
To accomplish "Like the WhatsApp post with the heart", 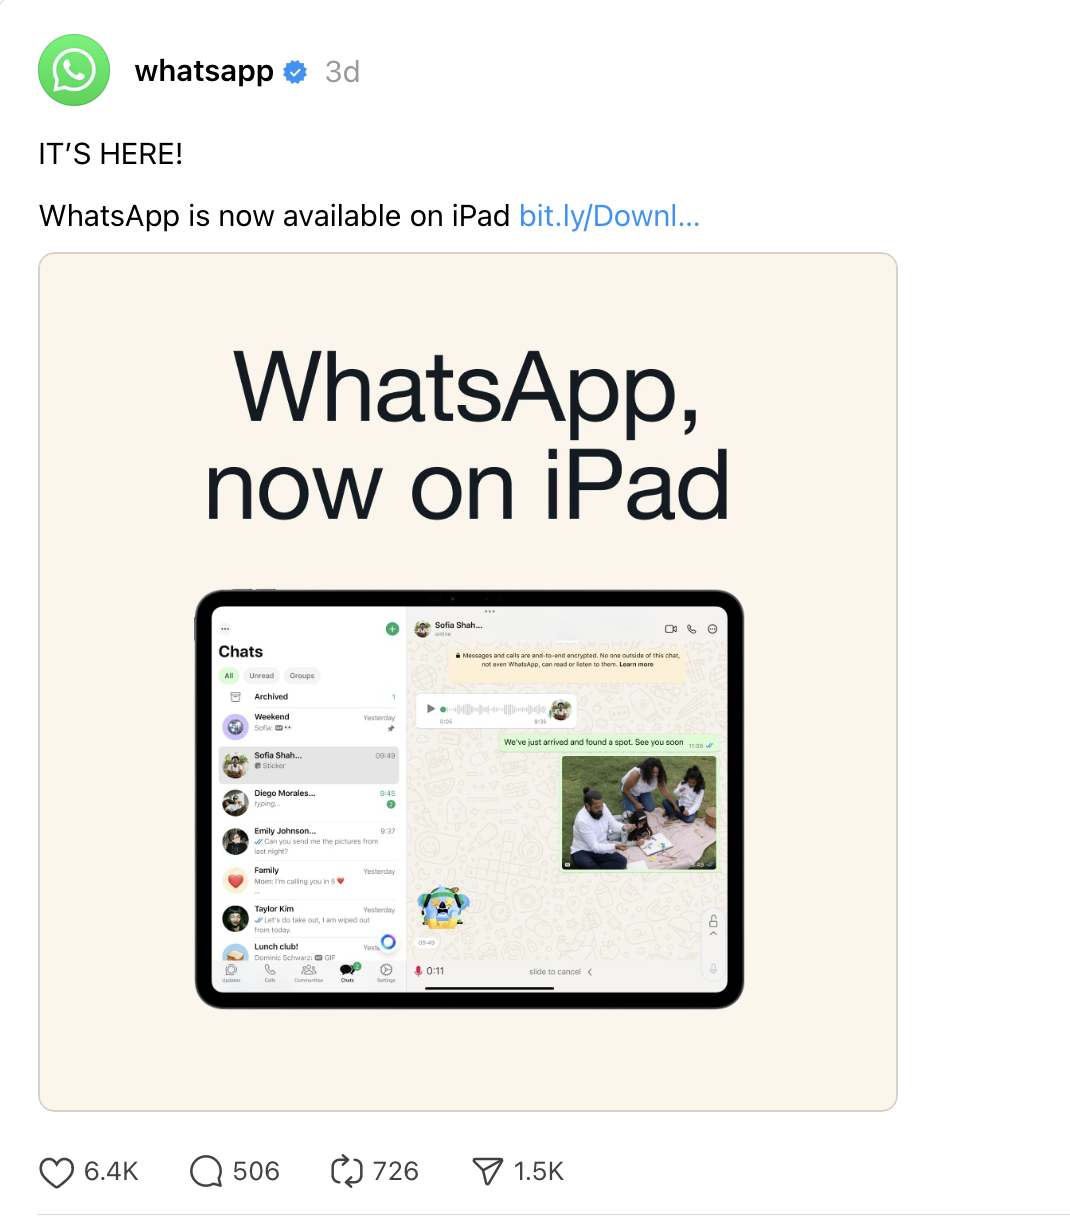I will [x=57, y=1172].
